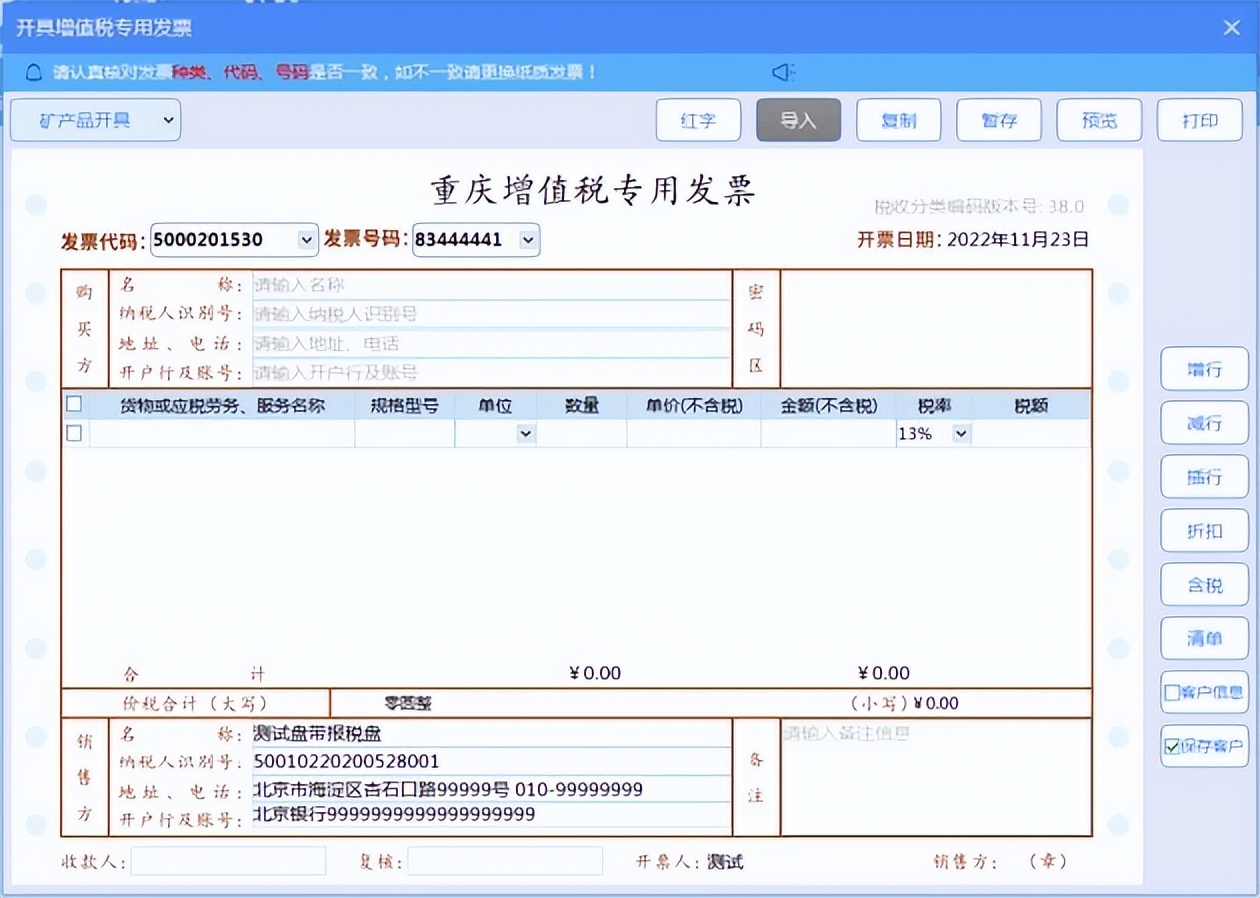Click 减行 to remove a row
1260x898 pixels.
point(1204,423)
